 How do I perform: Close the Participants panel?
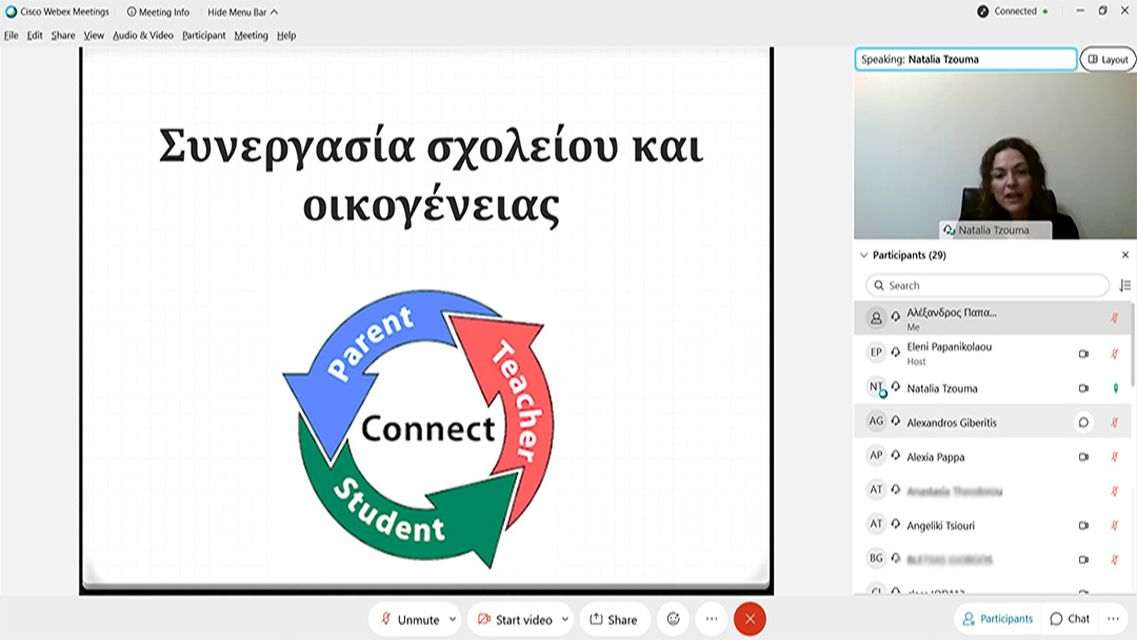[1125, 255]
